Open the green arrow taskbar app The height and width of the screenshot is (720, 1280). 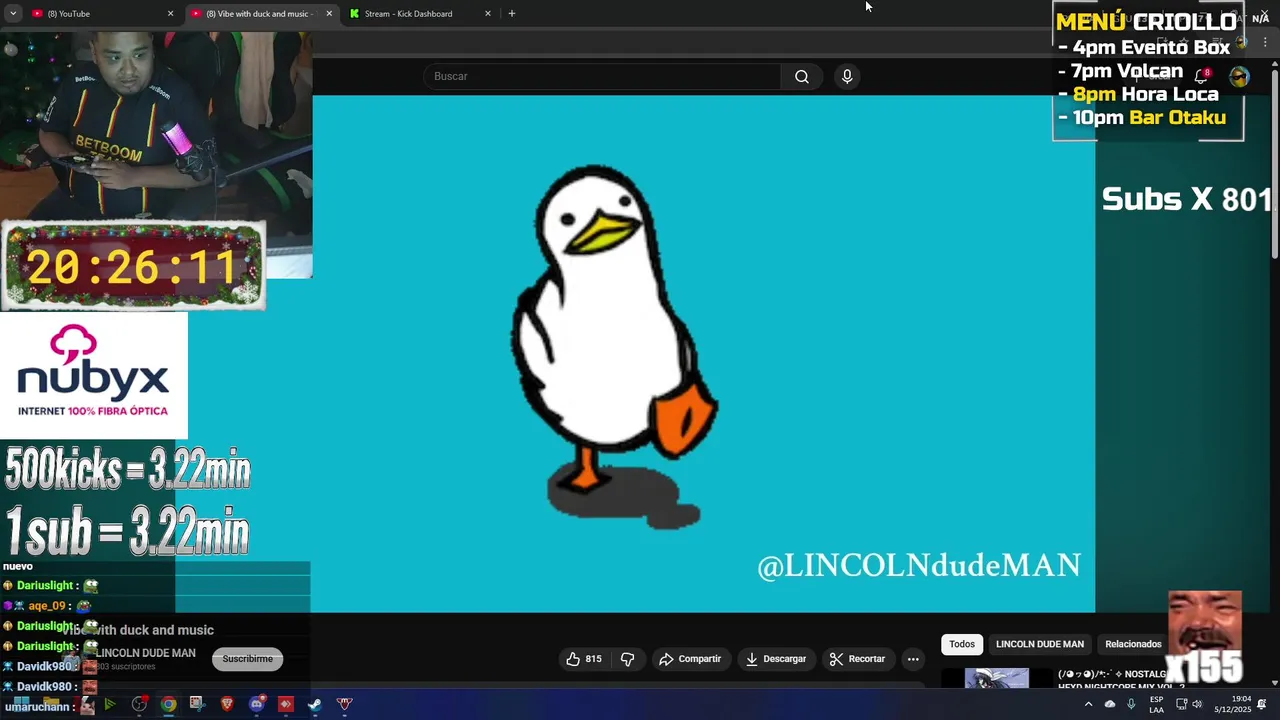(x=110, y=705)
